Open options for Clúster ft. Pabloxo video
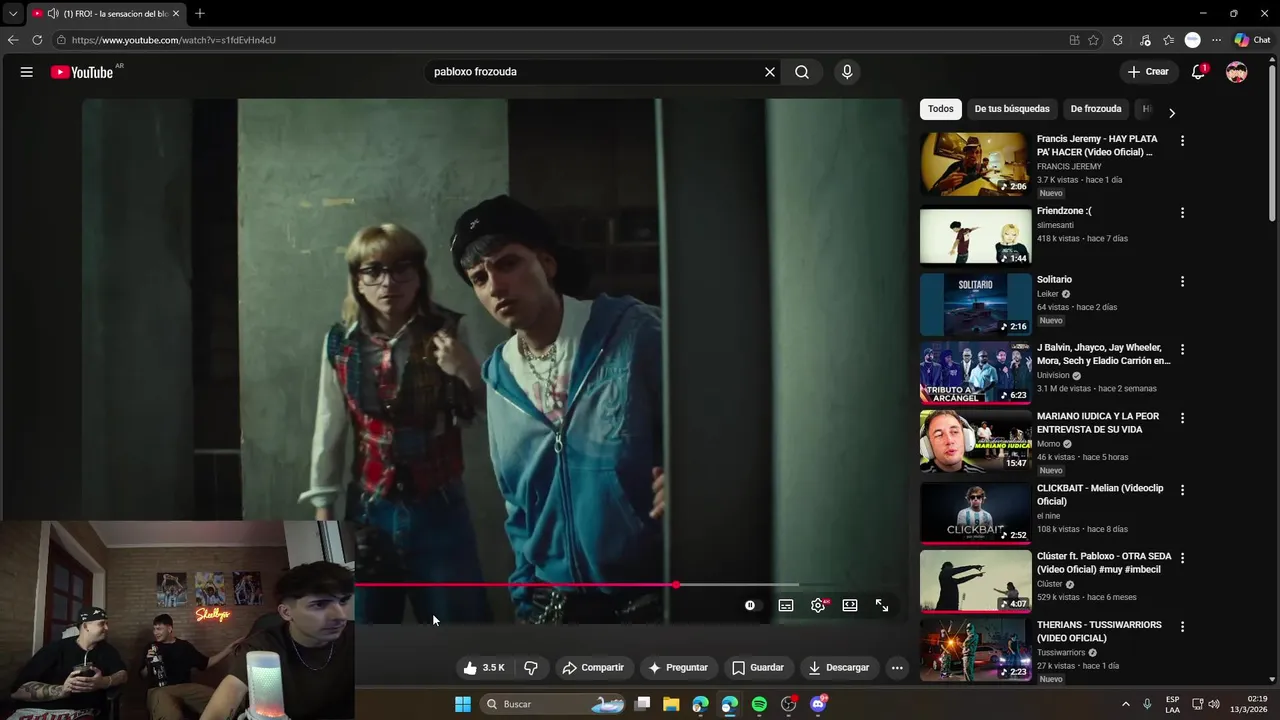Image resolution: width=1280 pixels, height=720 pixels. [1182, 558]
